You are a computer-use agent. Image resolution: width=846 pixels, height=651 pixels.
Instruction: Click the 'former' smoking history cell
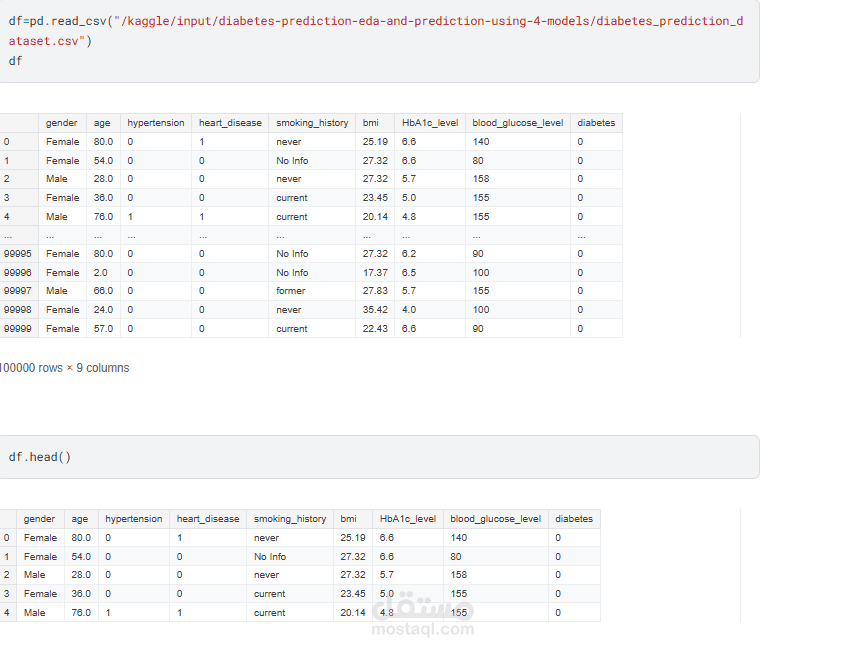pos(293,291)
